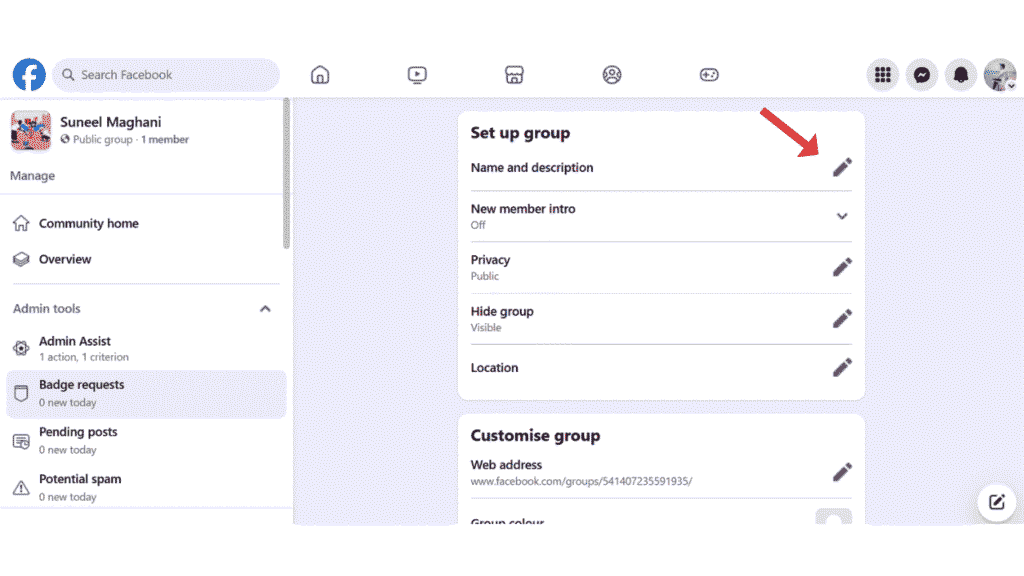1024x576 pixels.
Task: Open the Marketplace icon
Action: point(514,75)
